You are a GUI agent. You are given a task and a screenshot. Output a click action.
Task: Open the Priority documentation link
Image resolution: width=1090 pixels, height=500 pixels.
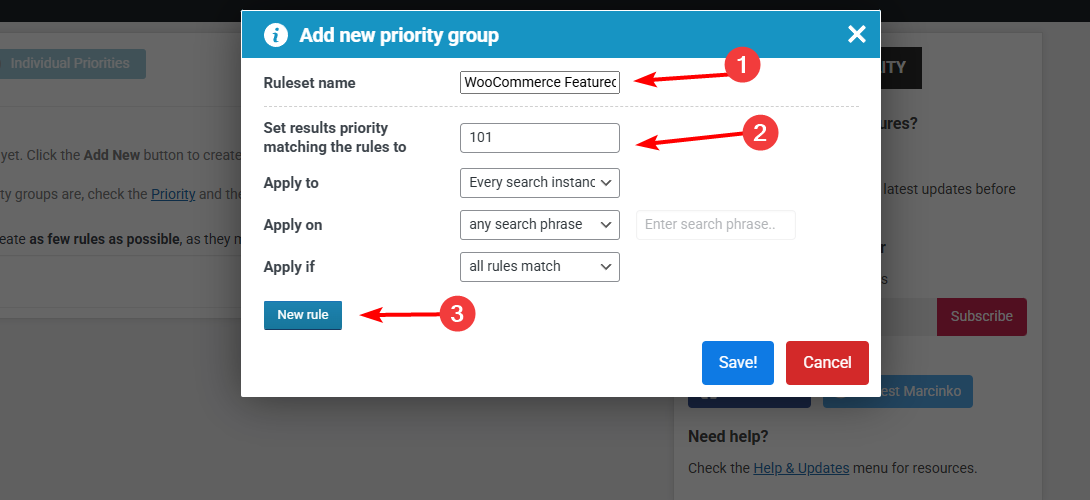173,194
